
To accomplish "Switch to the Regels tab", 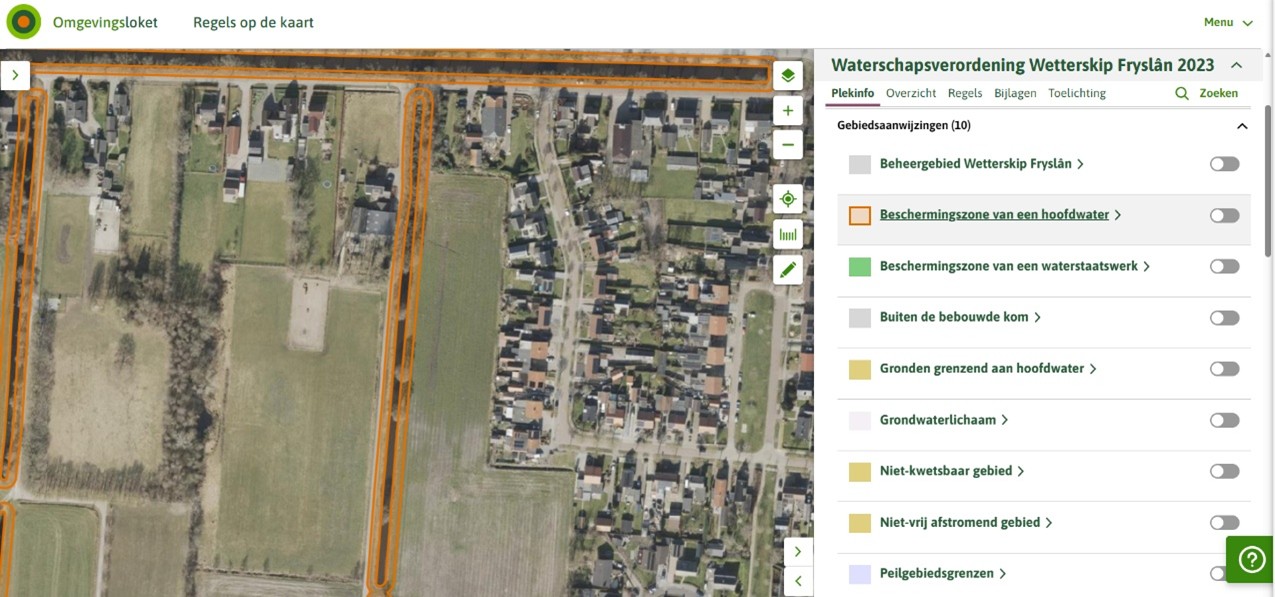I will [965, 93].
